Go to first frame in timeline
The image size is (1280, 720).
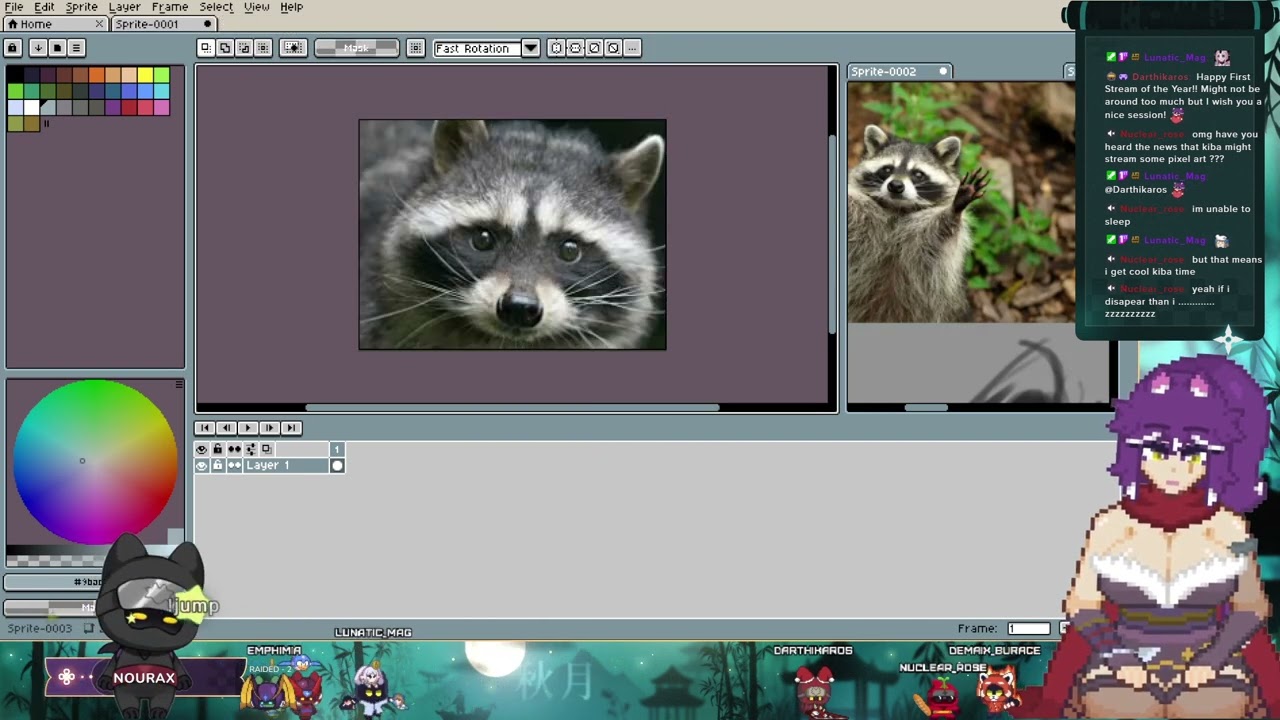pyautogui.click(x=205, y=428)
